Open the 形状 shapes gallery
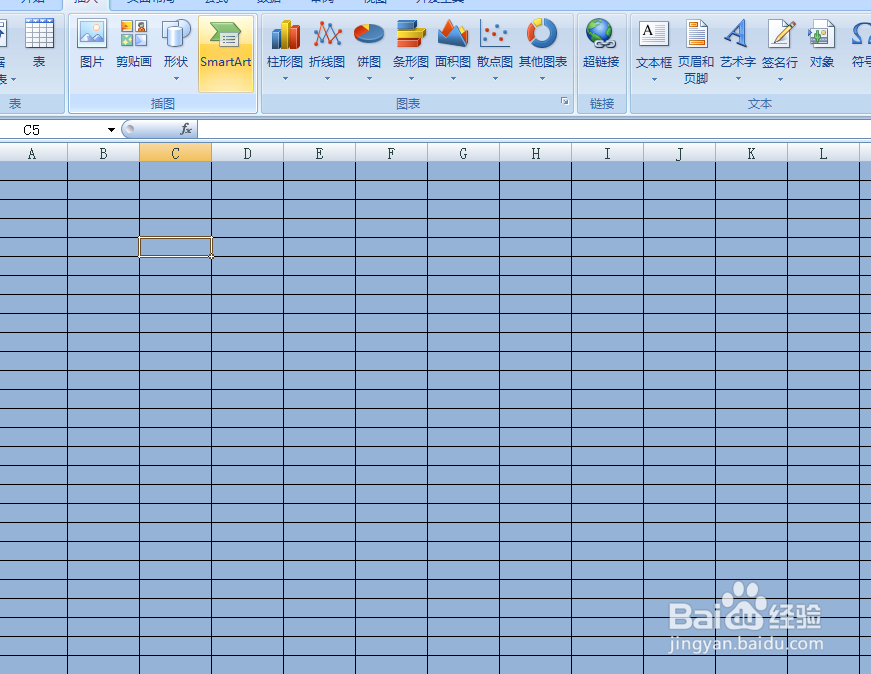 176,50
